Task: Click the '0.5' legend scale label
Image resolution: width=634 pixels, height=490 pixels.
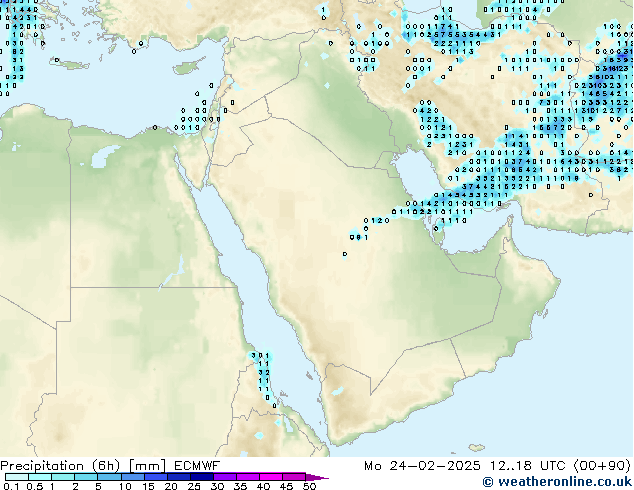Action: point(34,486)
